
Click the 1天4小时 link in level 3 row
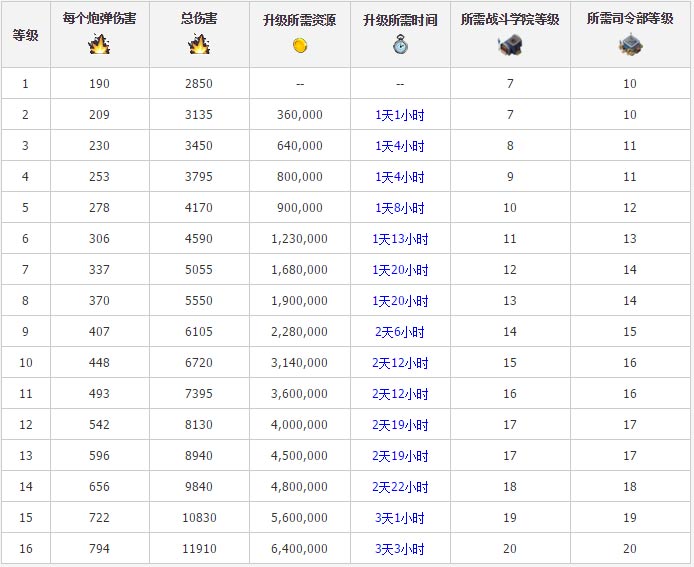point(400,146)
